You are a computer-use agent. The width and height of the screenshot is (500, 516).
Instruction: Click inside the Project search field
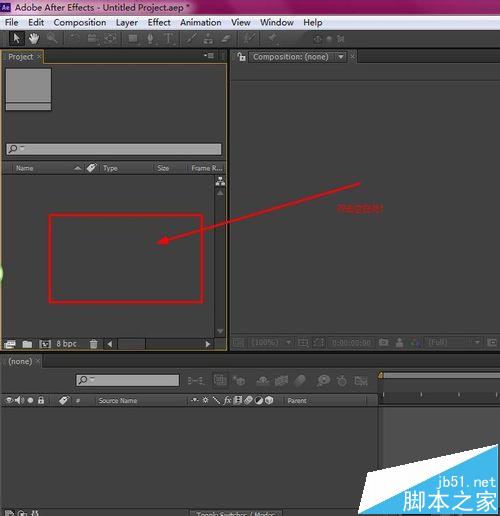tap(113, 149)
